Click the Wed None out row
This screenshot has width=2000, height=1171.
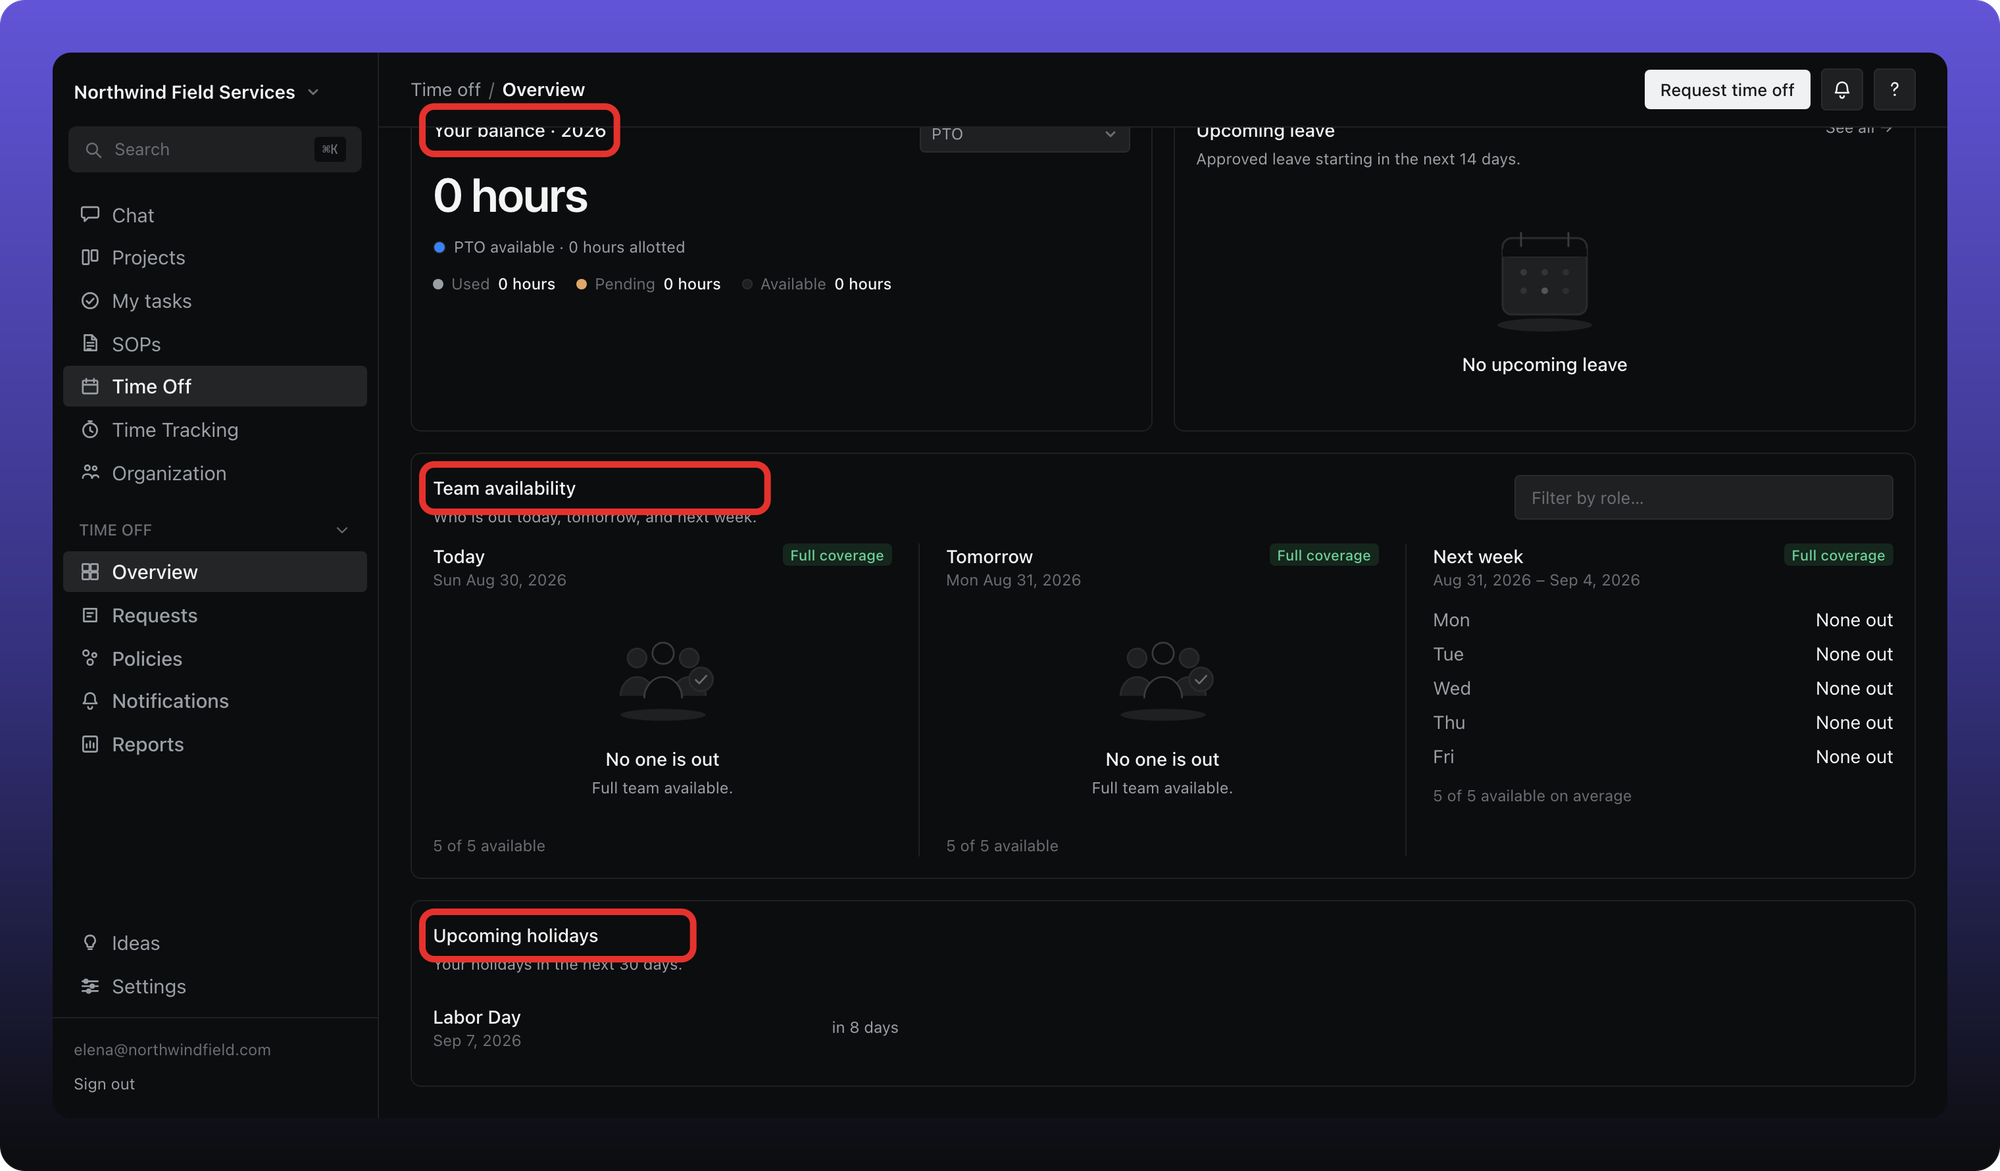tap(1662, 688)
